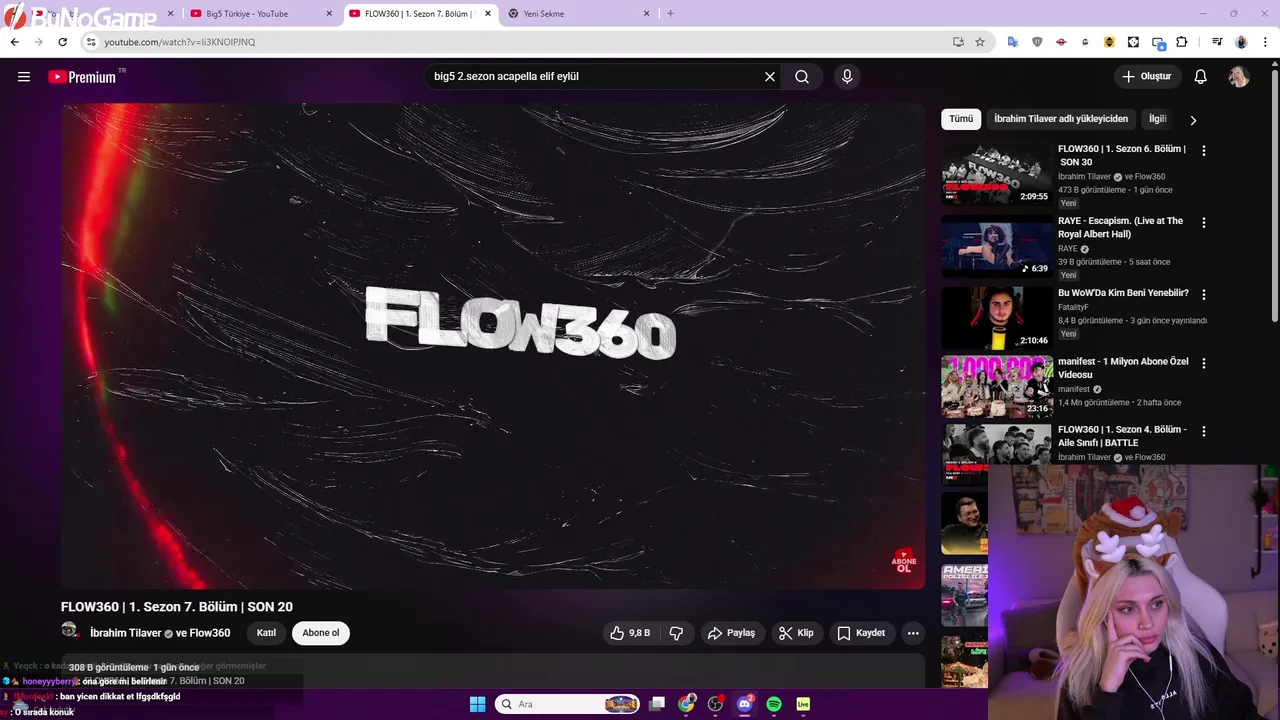
Task: Open Chrome from the taskbar
Action: 686,704
